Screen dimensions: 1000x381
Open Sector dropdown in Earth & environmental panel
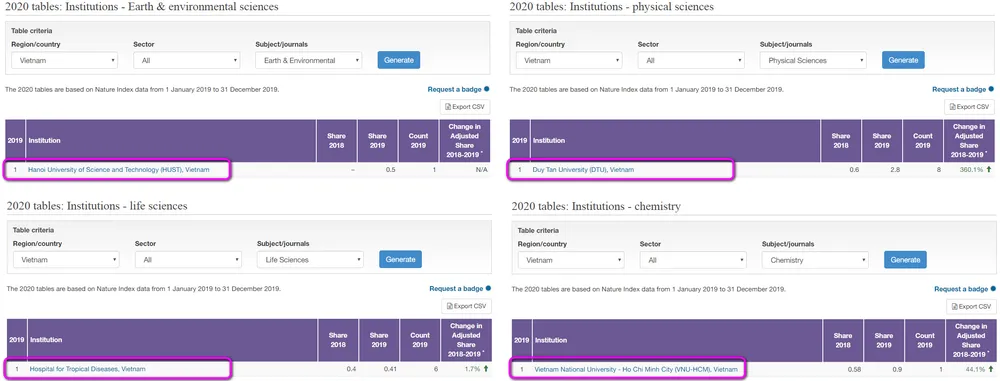[x=186, y=61]
